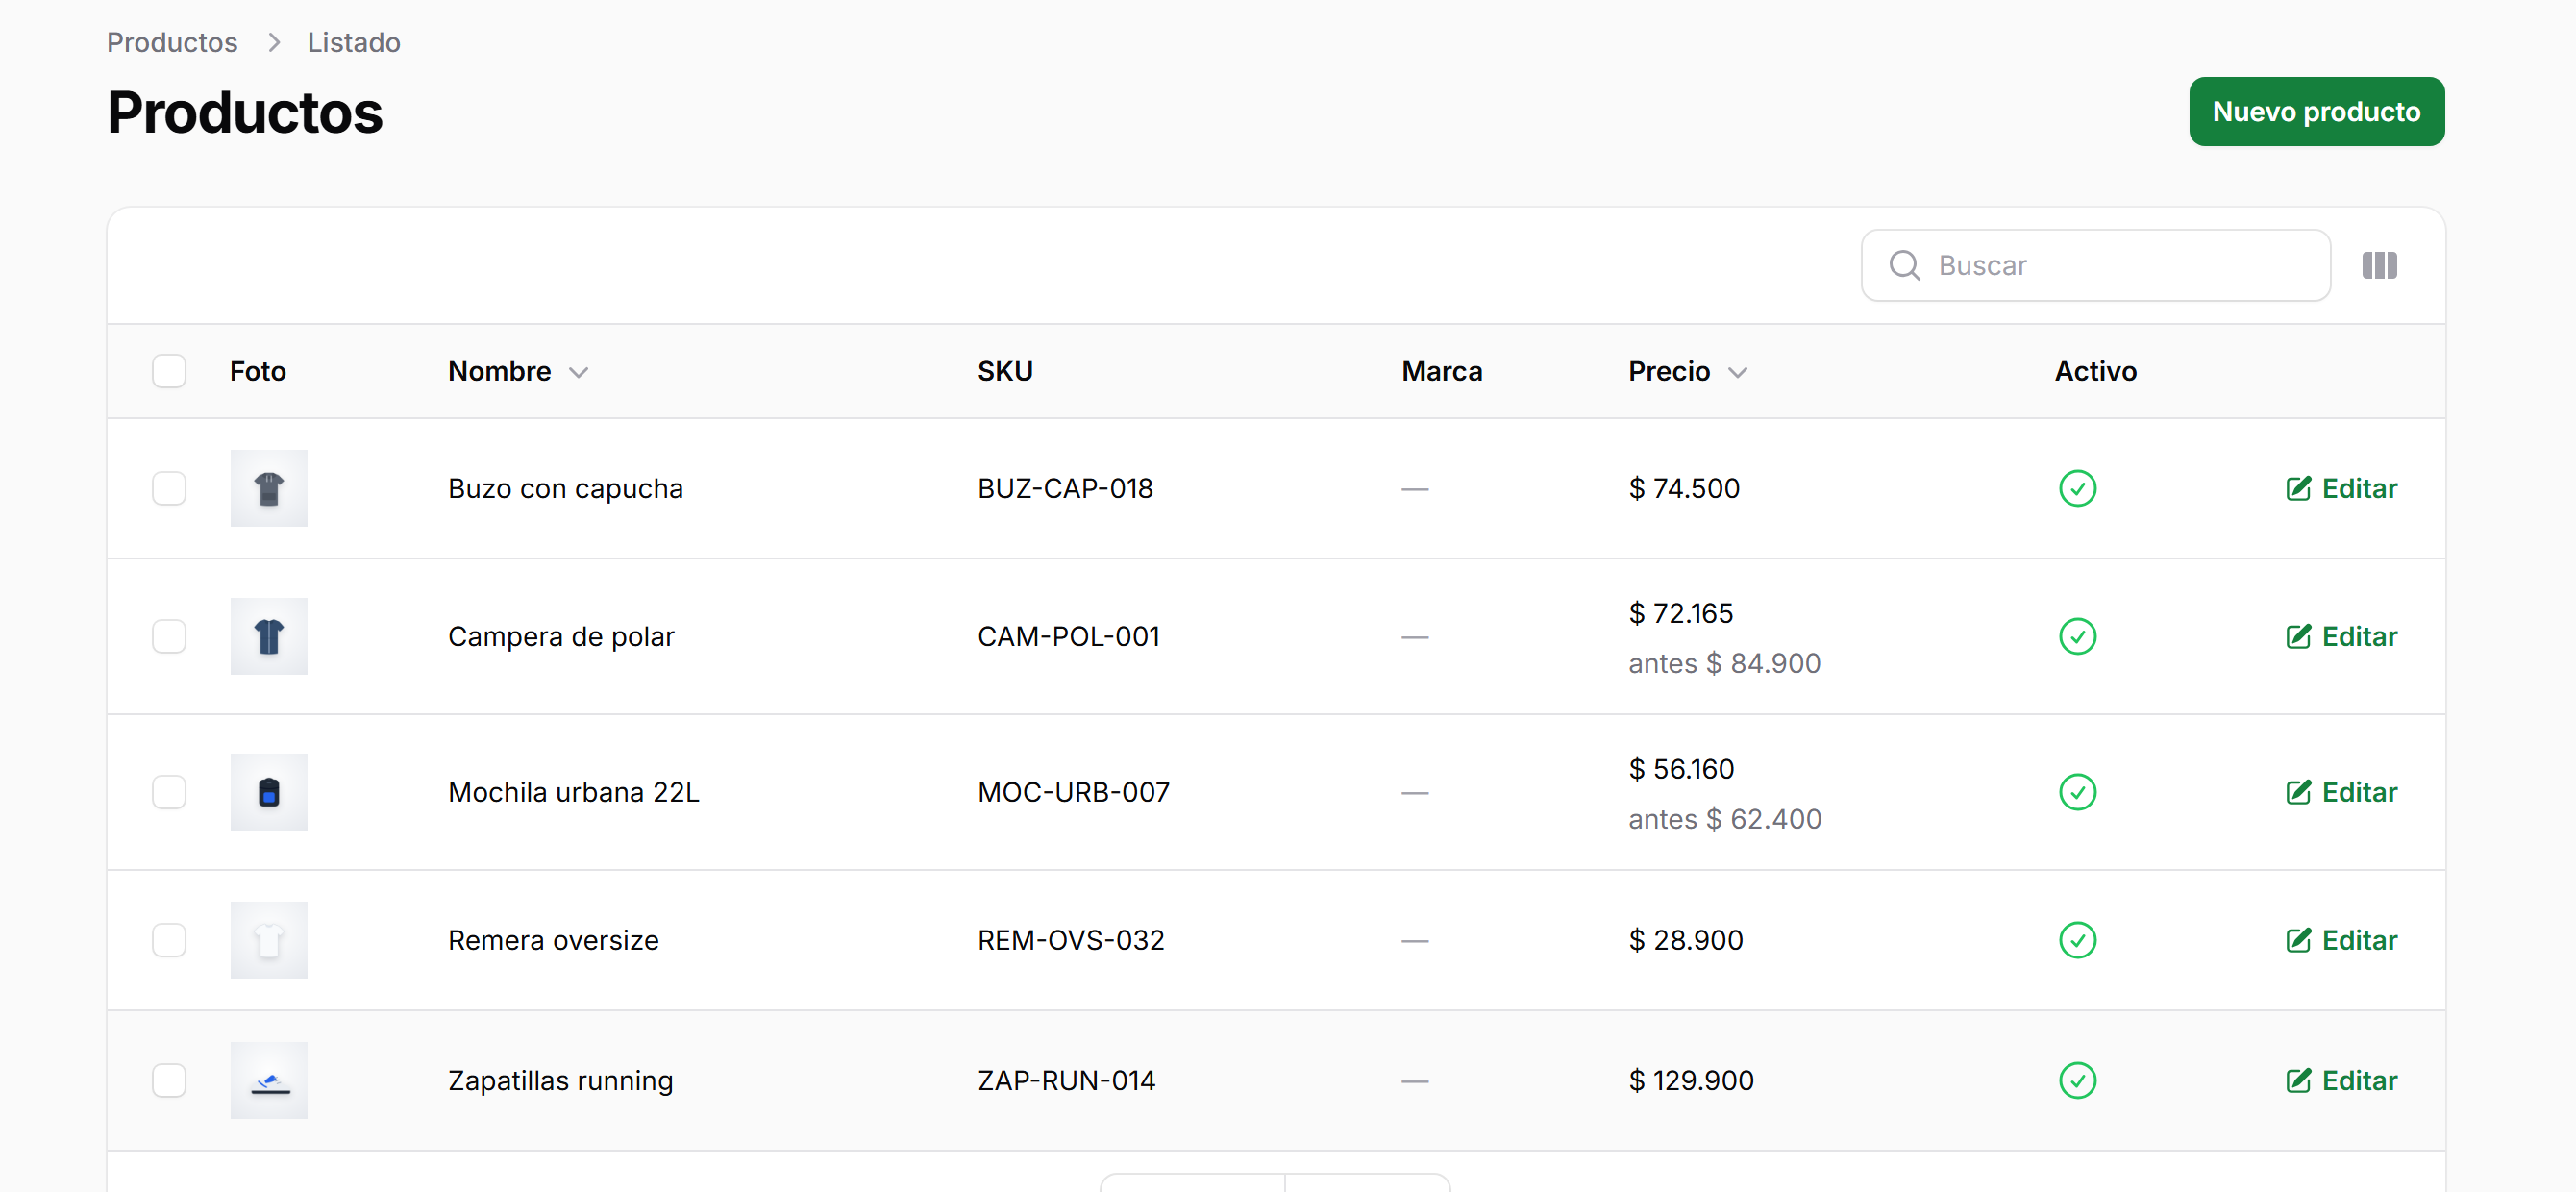Click active checkmark icon for Campera de polar
The width and height of the screenshot is (2576, 1192).
point(2077,636)
